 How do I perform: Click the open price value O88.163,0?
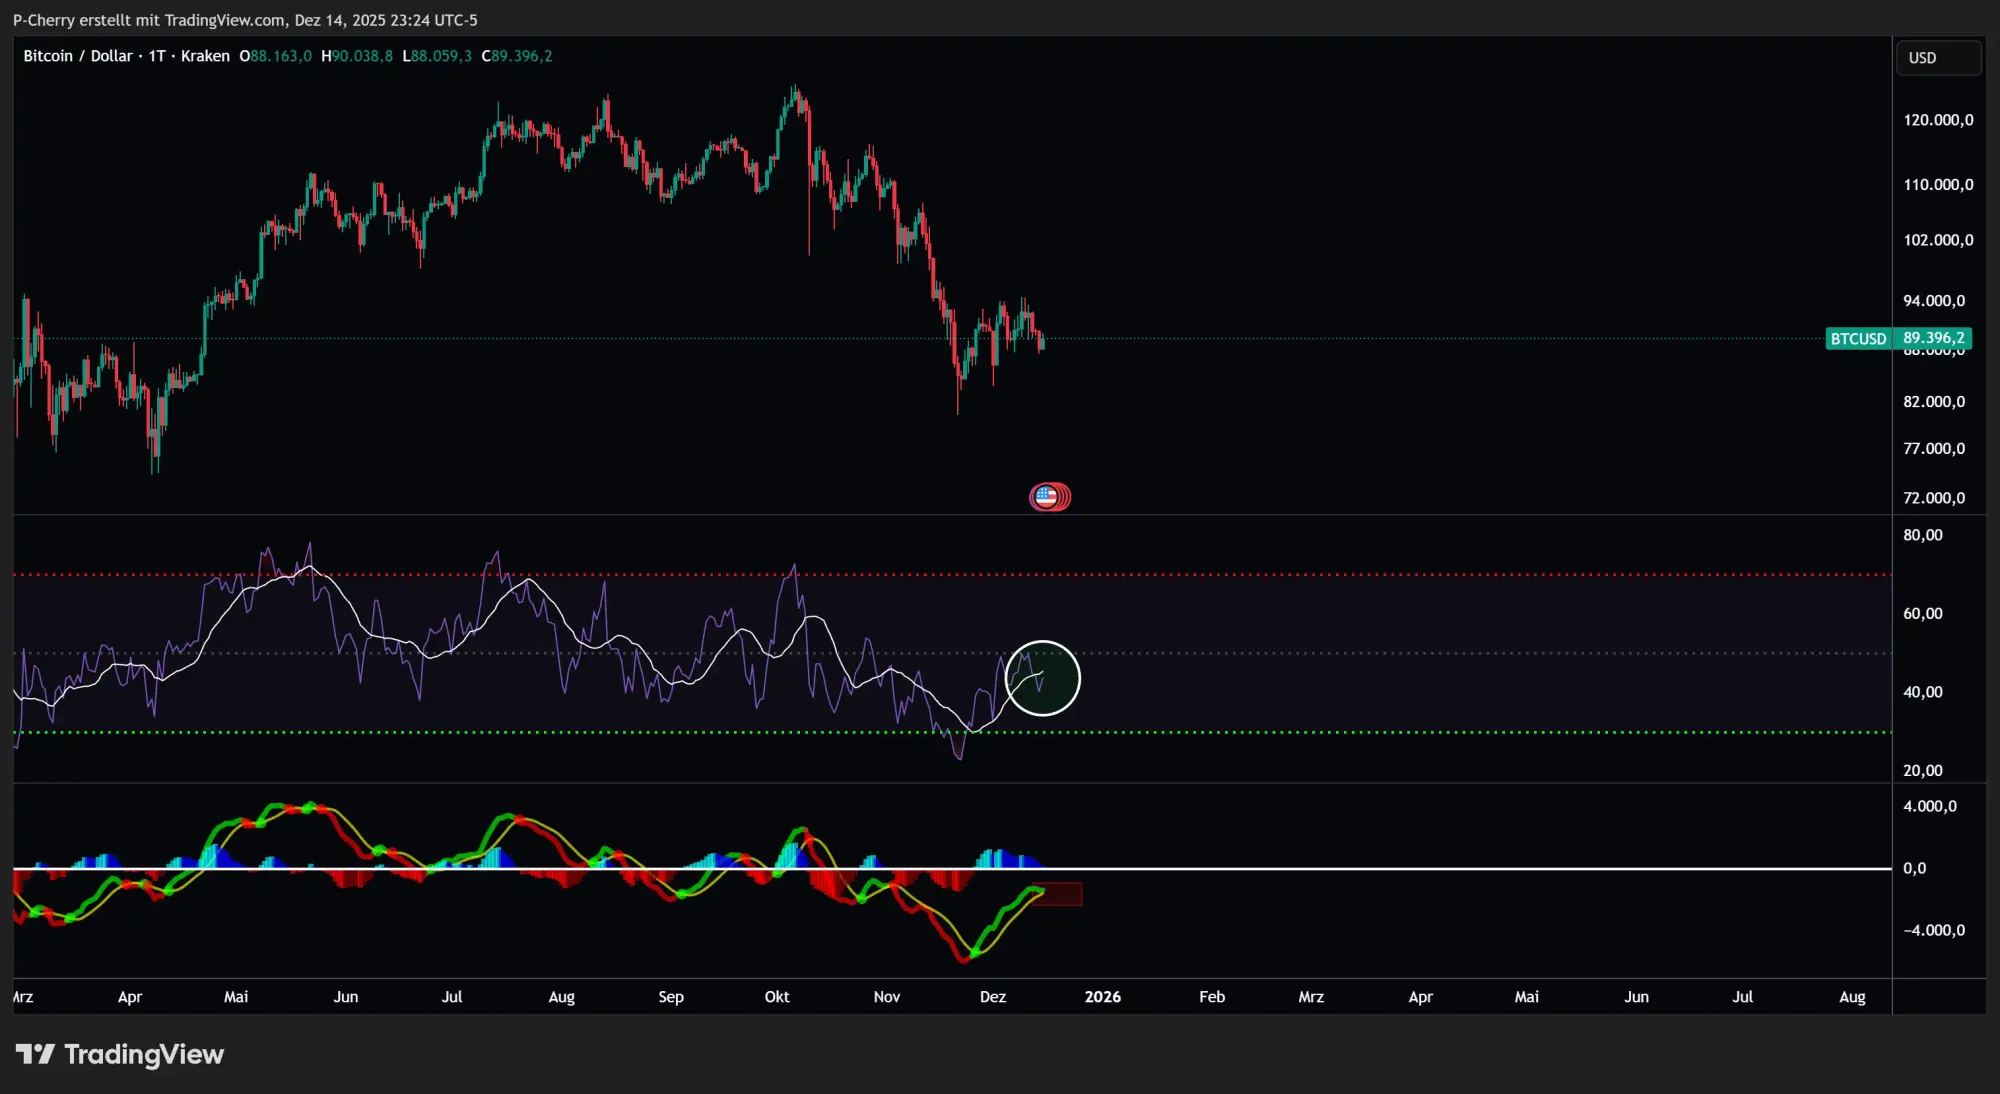click(x=276, y=56)
